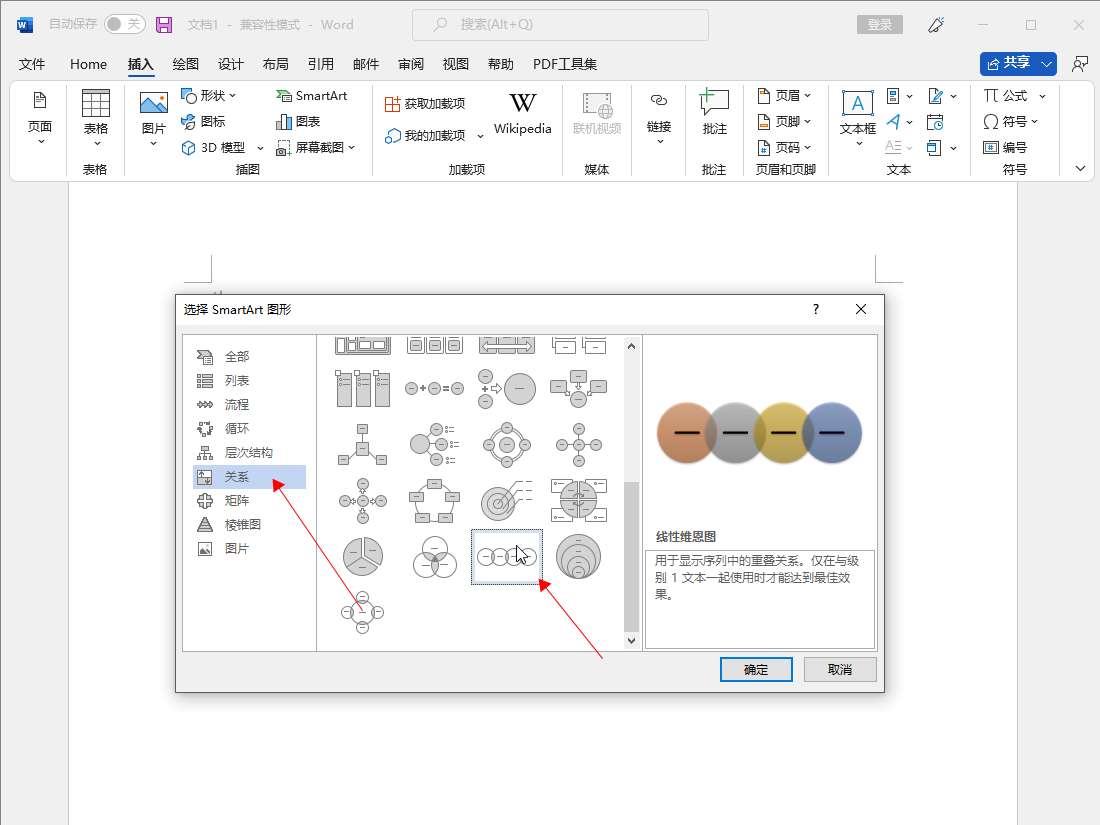Open the 链接 links dropdown
Viewport: 1100px width, 825px height.
[x=659, y=118]
